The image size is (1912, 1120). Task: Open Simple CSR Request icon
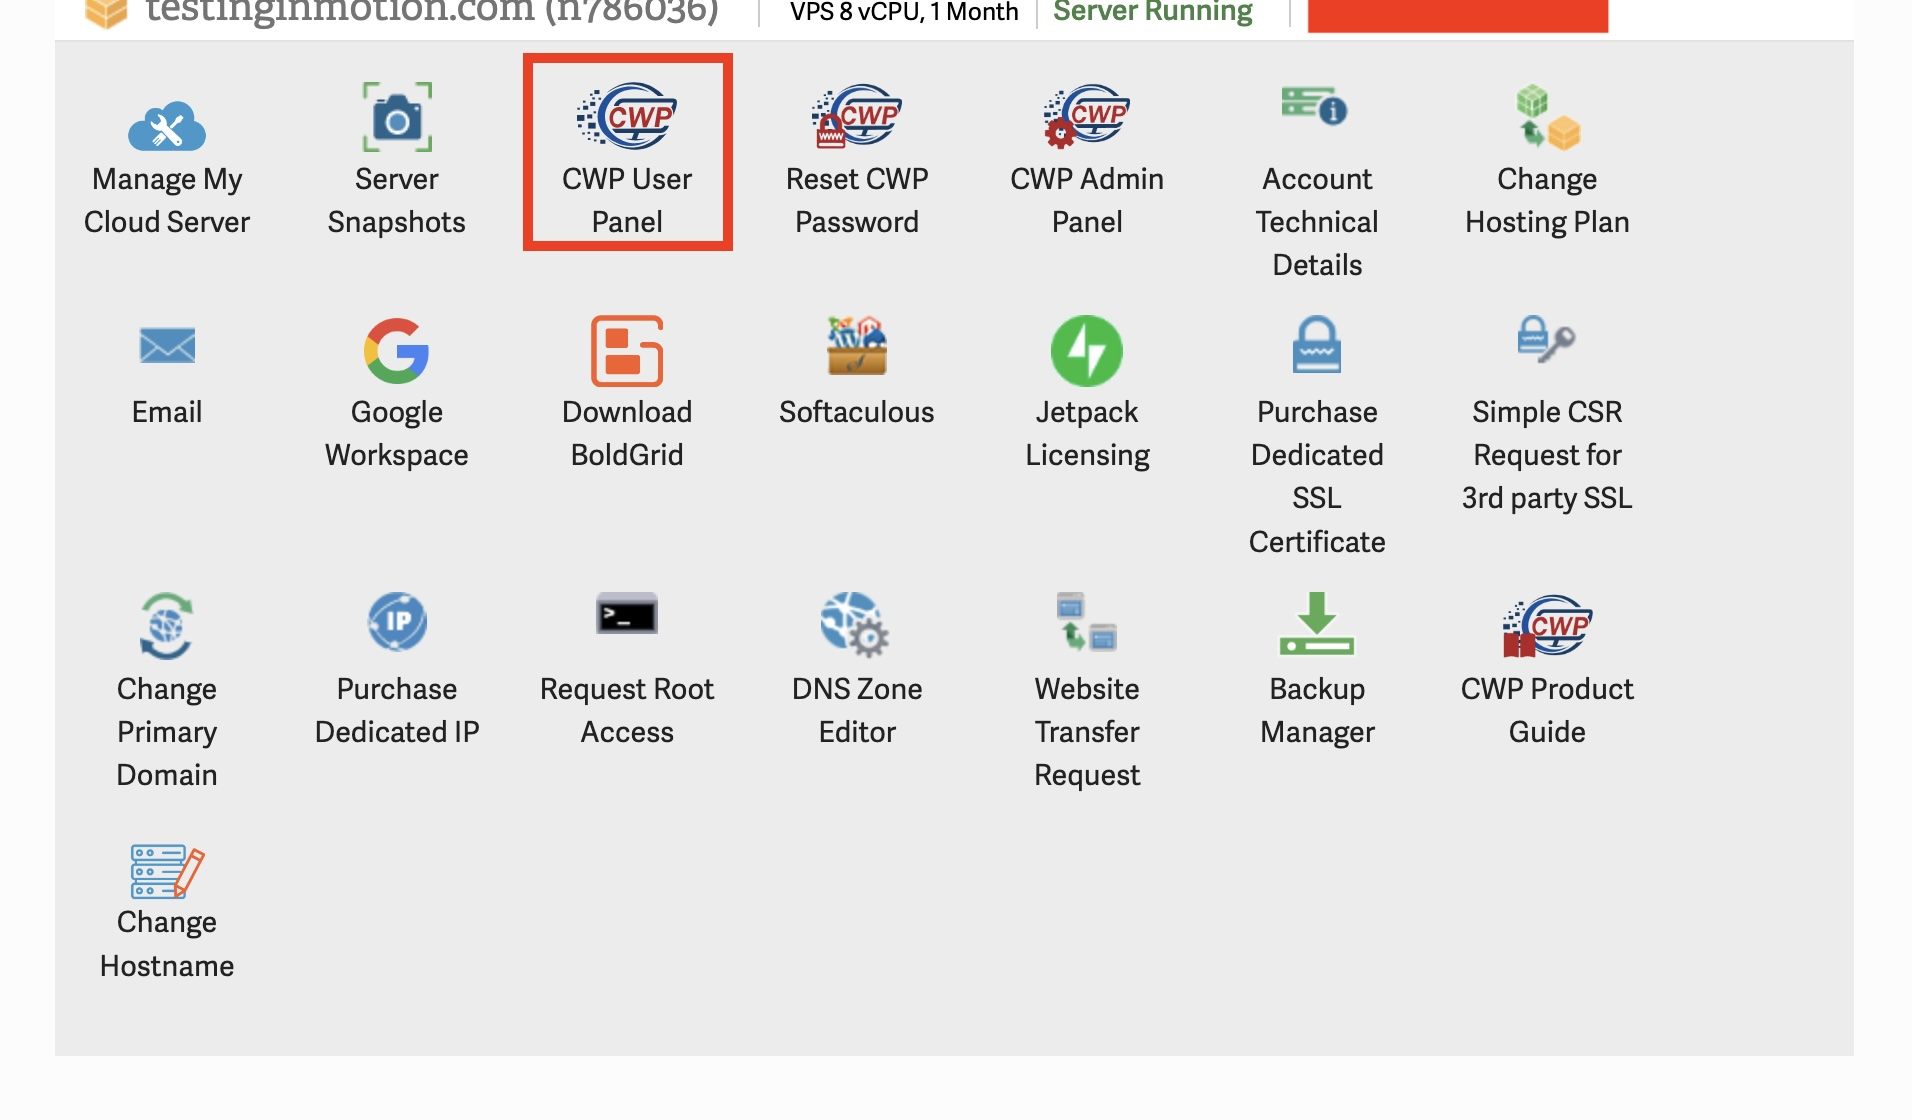1547,339
